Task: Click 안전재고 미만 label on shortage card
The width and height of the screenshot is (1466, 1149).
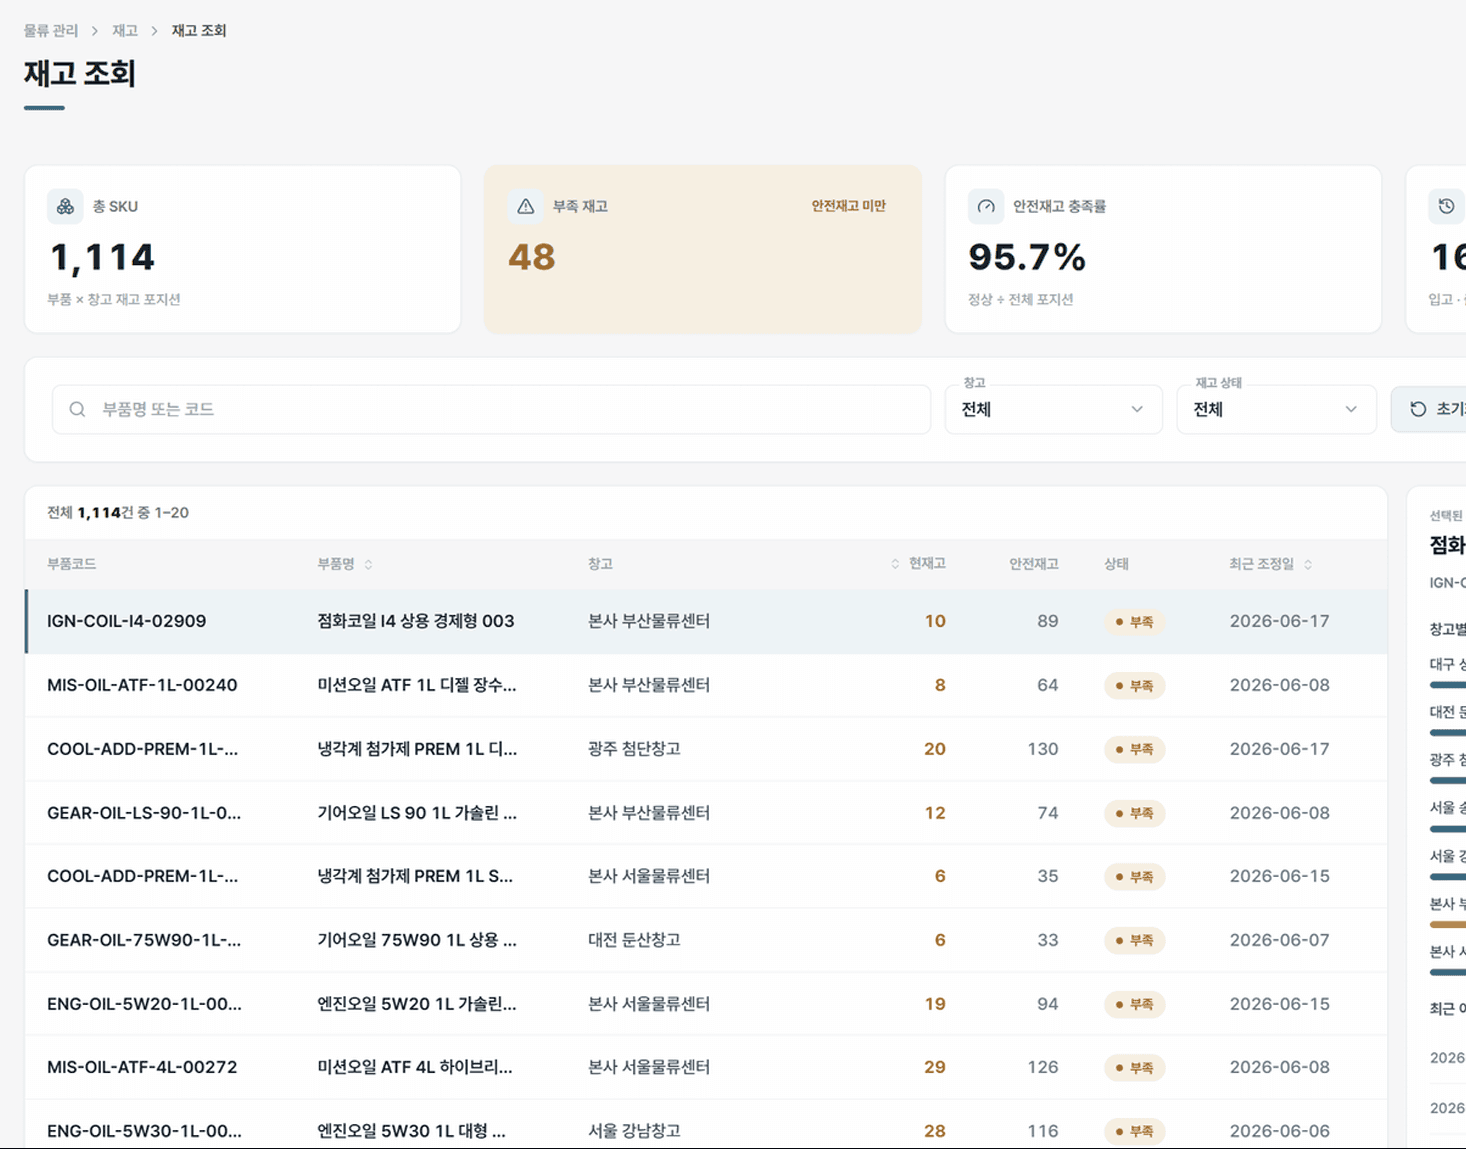Action: pyautogui.click(x=848, y=206)
